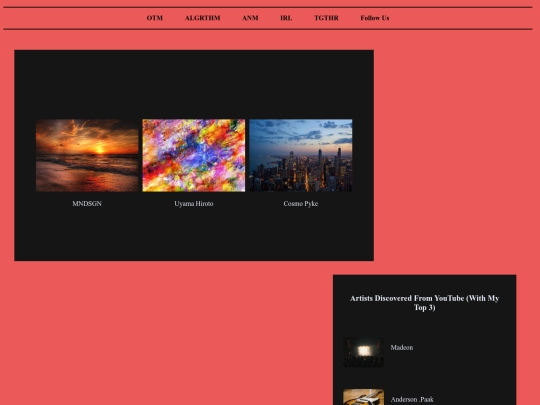Screen dimensions: 540x405
Task: Select the Anderson .Paak artist label
Action: pyautogui.click(x=412, y=399)
